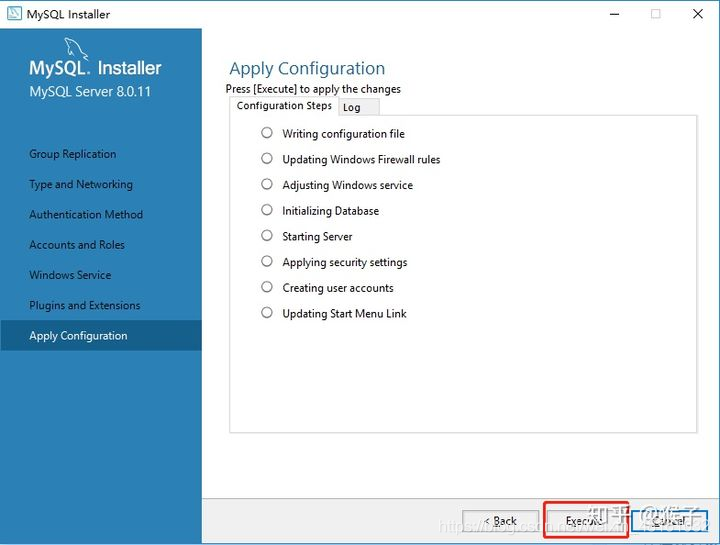Select the Applying security settings indicator
The height and width of the screenshot is (545, 720).
(x=267, y=262)
